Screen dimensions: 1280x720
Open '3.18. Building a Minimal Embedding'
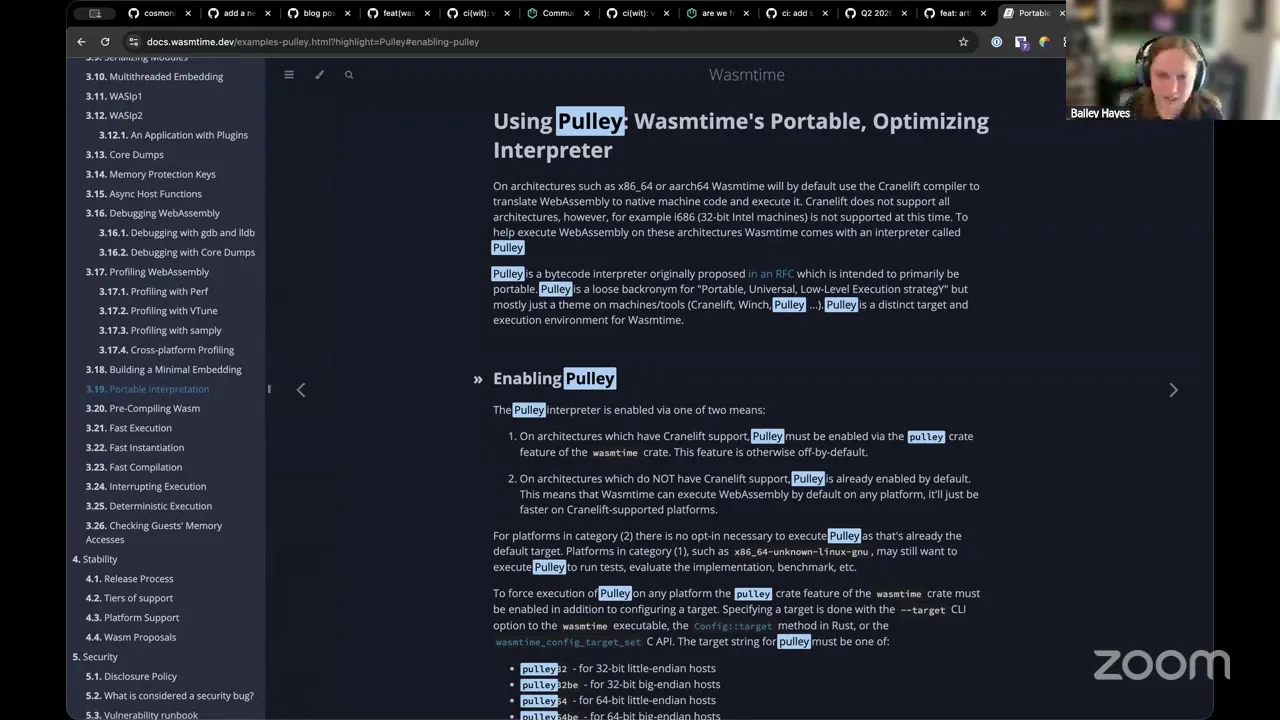163,370
